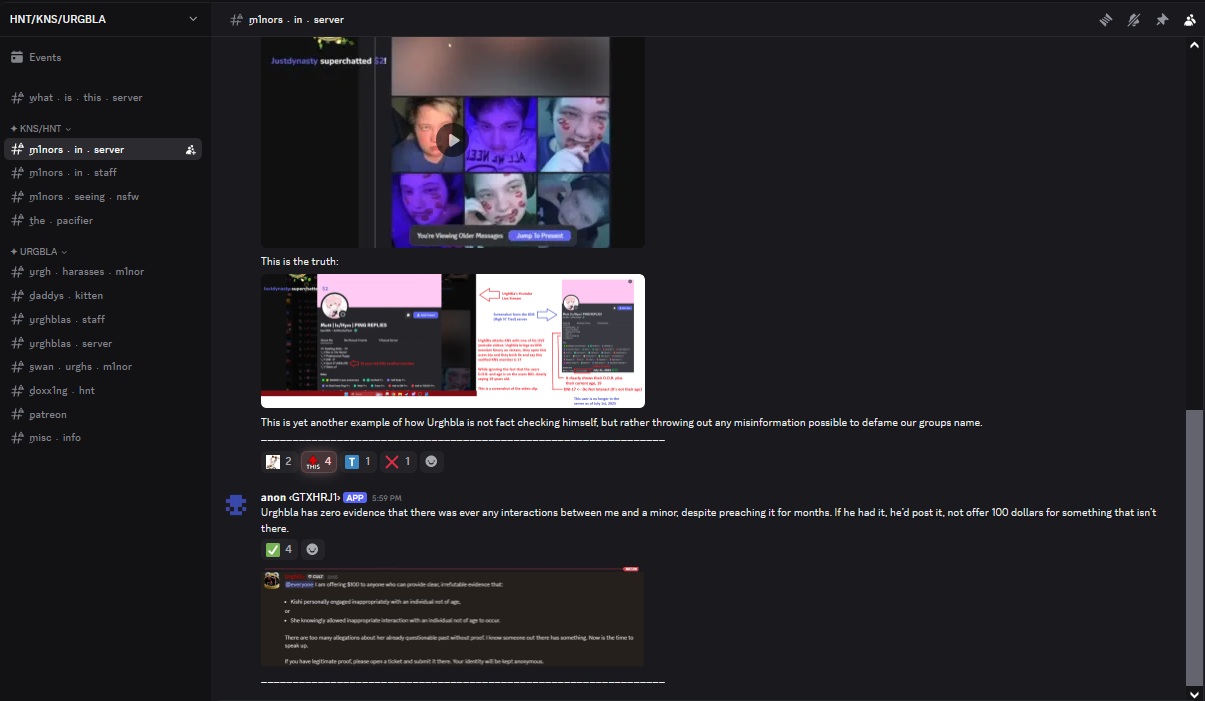Open the misc . info channel
The height and width of the screenshot is (701, 1205).
104,438
